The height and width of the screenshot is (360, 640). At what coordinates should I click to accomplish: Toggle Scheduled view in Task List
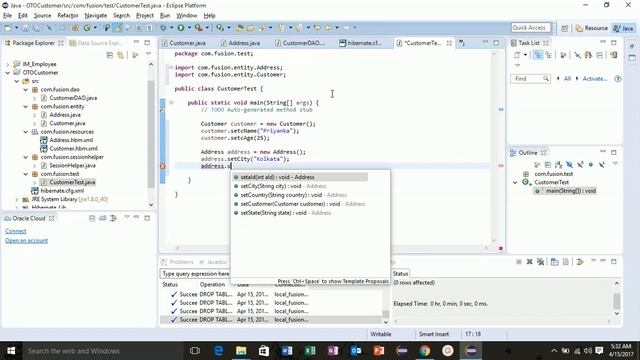click(x=549, y=55)
